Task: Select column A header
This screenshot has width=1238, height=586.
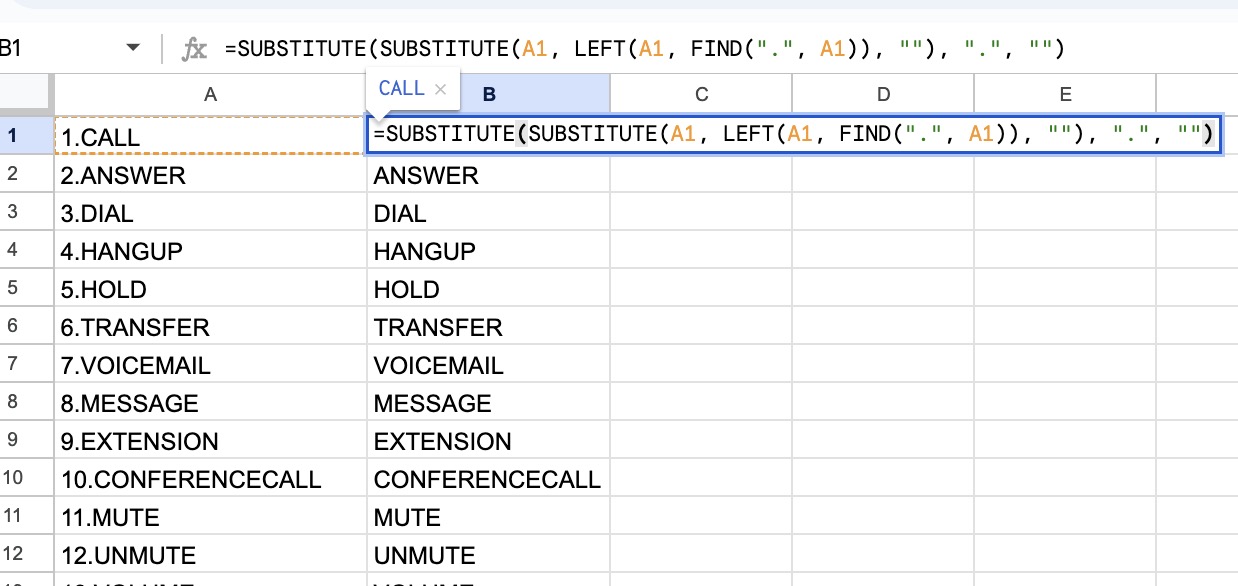Action: [210, 94]
